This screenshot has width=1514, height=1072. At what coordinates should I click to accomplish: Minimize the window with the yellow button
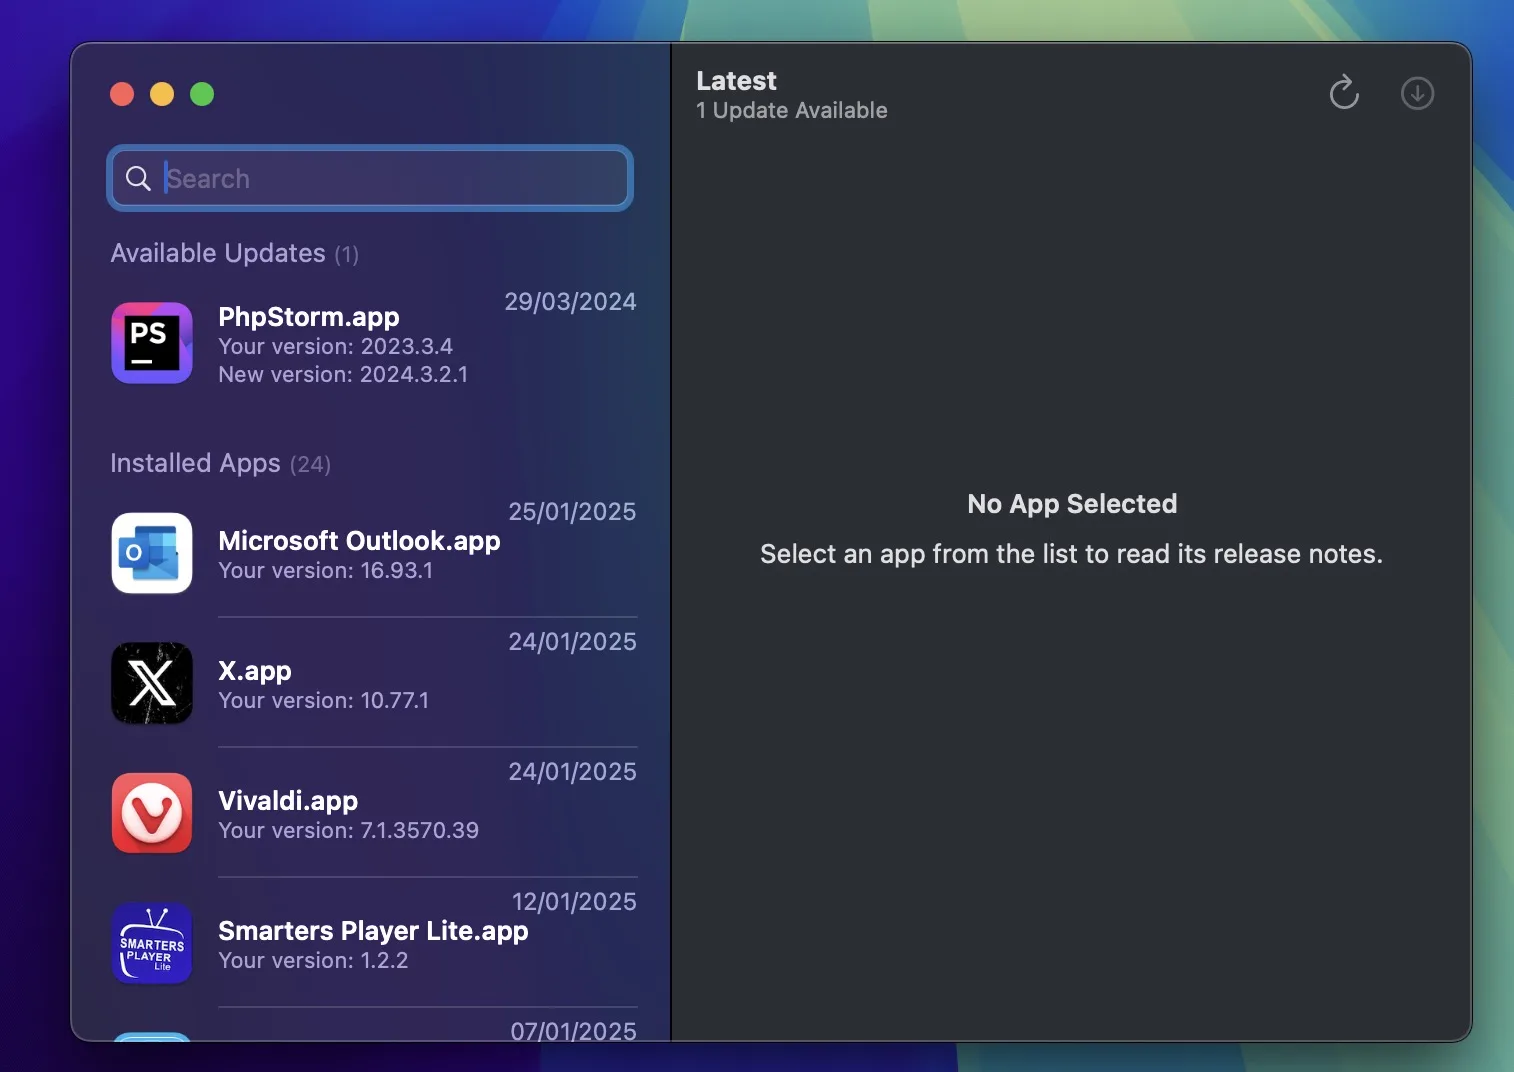click(x=162, y=94)
